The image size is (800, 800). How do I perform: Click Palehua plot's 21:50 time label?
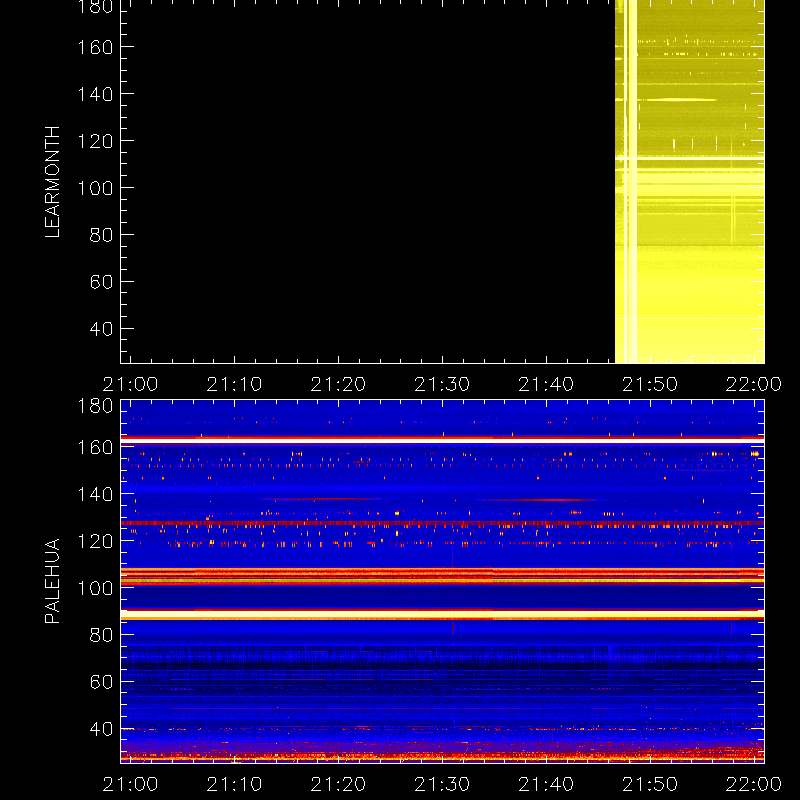coord(650,784)
